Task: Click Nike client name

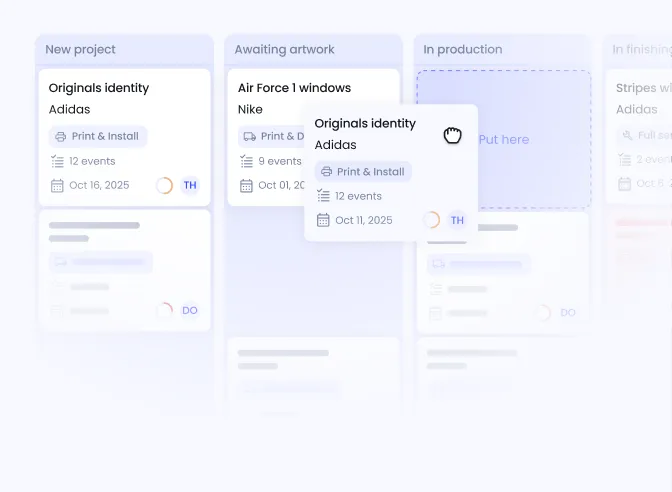Action: click(x=250, y=109)
